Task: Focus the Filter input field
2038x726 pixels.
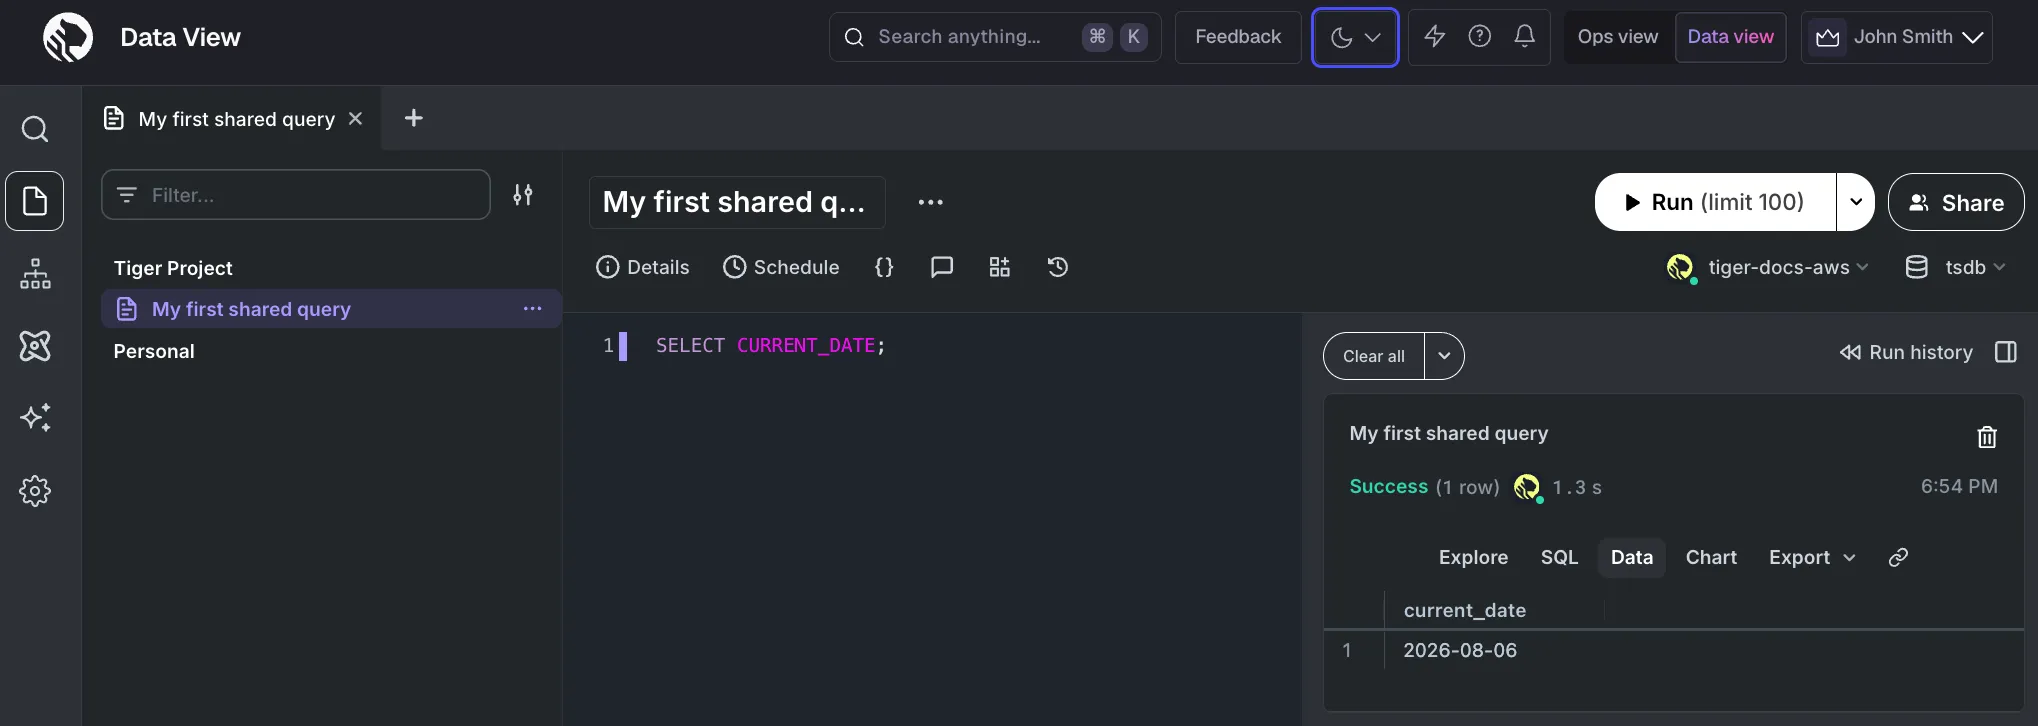Action: pos(296,195)
